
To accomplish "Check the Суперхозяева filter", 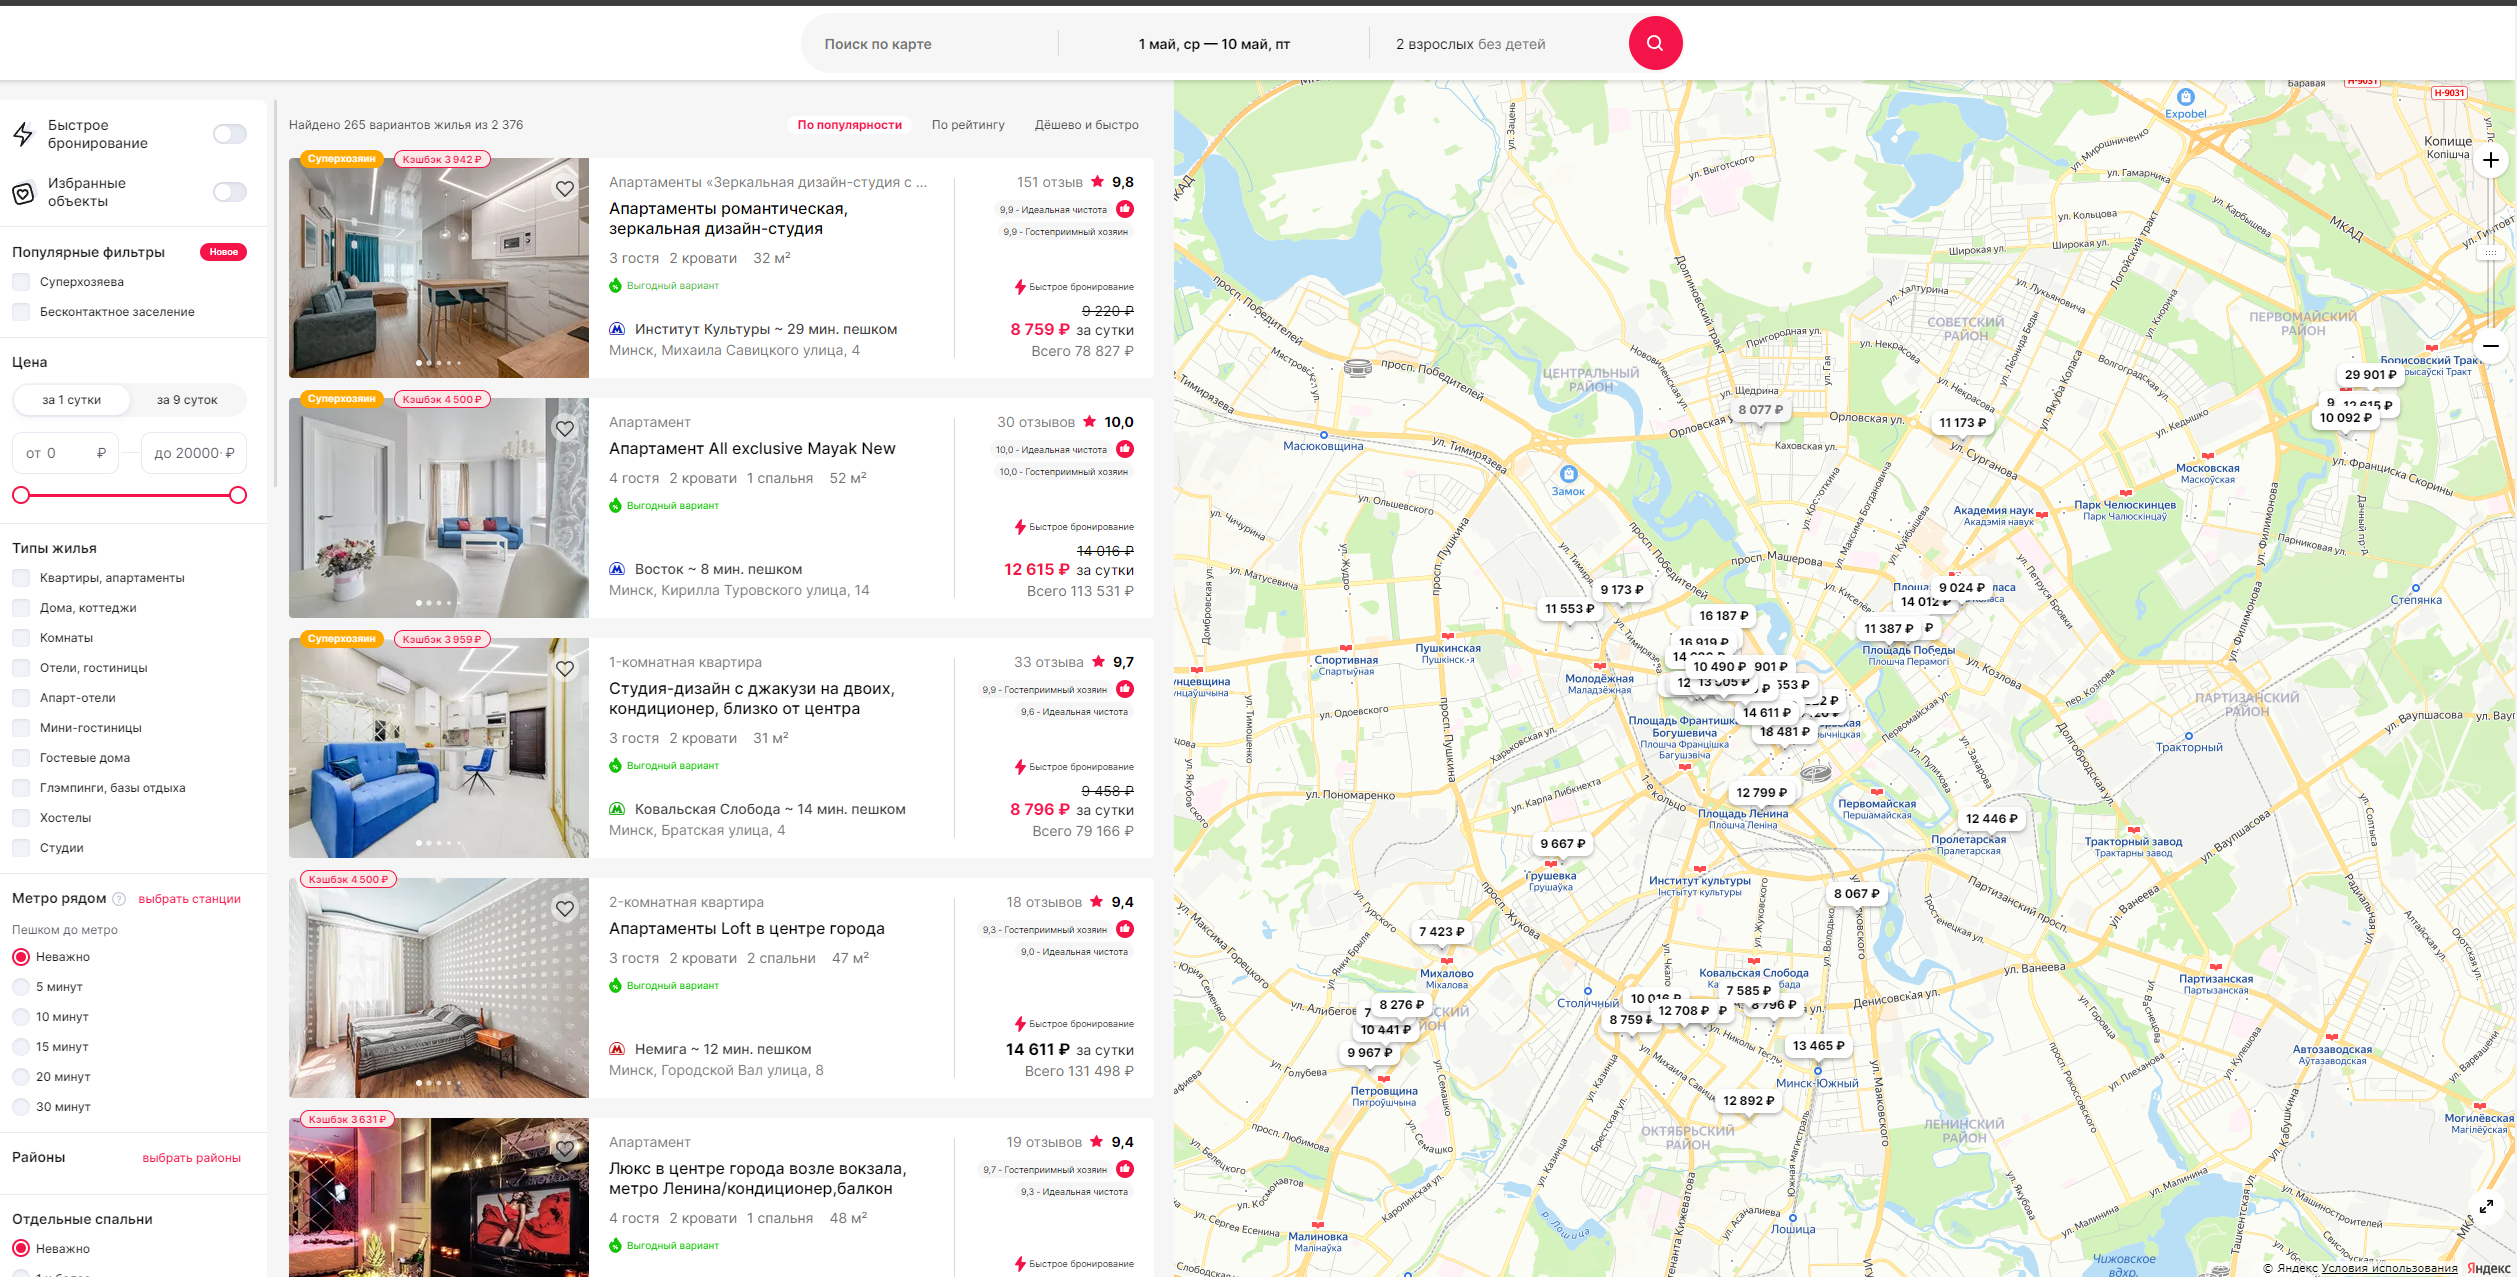I will [21, 282].
